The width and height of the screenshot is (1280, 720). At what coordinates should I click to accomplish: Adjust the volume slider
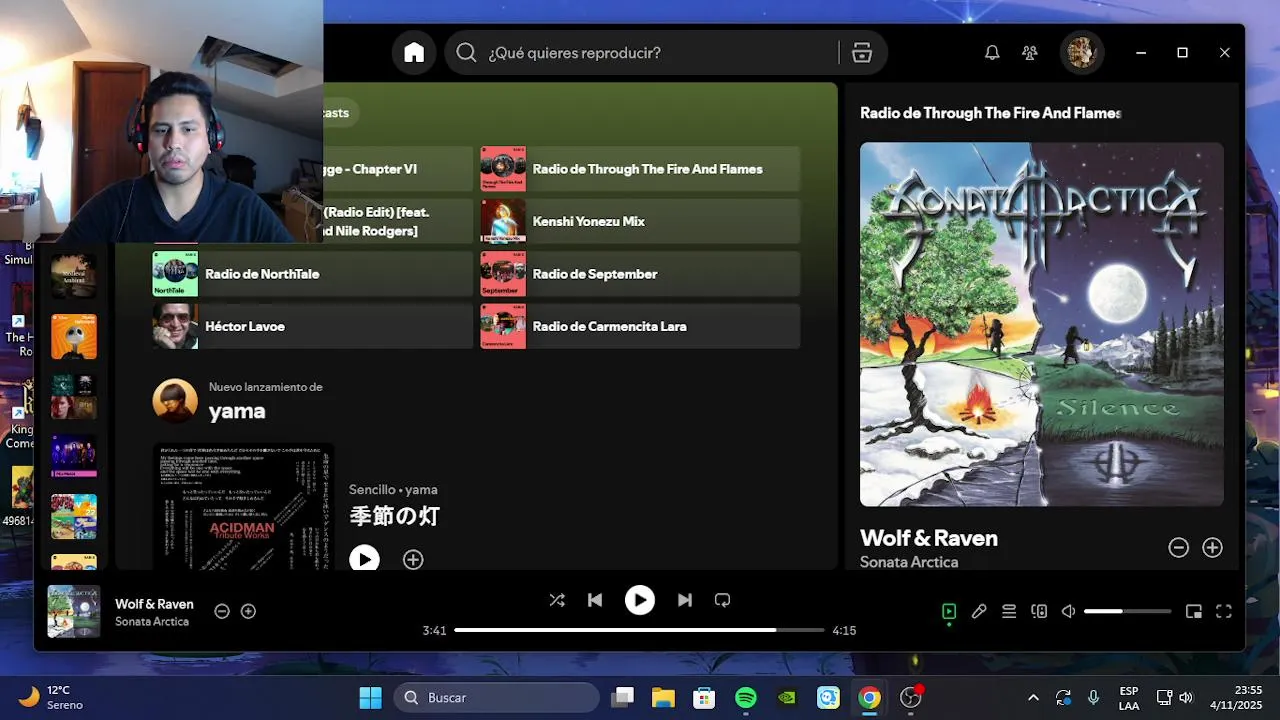[1127, 611]
